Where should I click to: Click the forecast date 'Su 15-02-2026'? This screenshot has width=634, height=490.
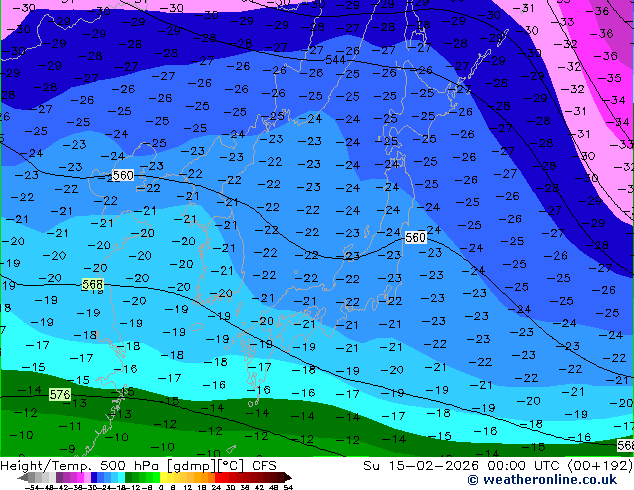point(421,465)
